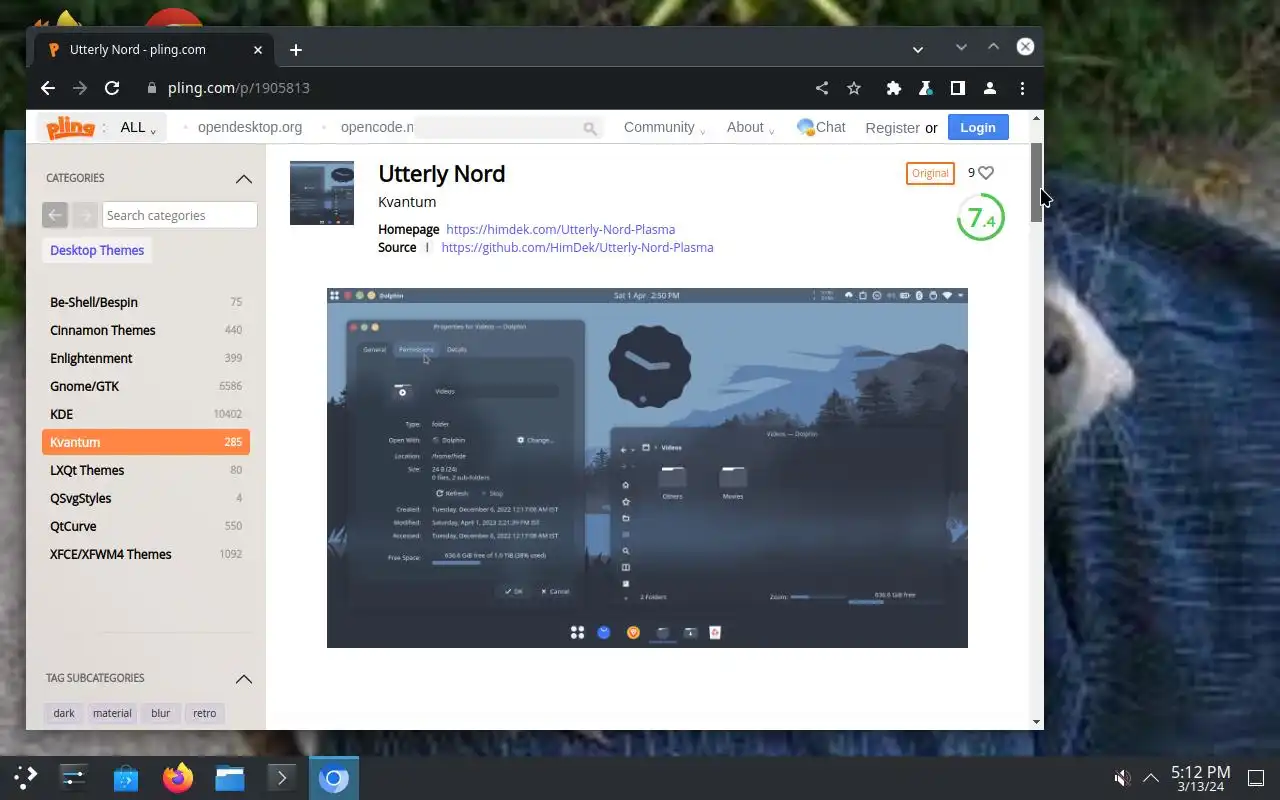Filter by the blur tag
The width and height of the screenshot is (1280, 800).
point(161,713)
